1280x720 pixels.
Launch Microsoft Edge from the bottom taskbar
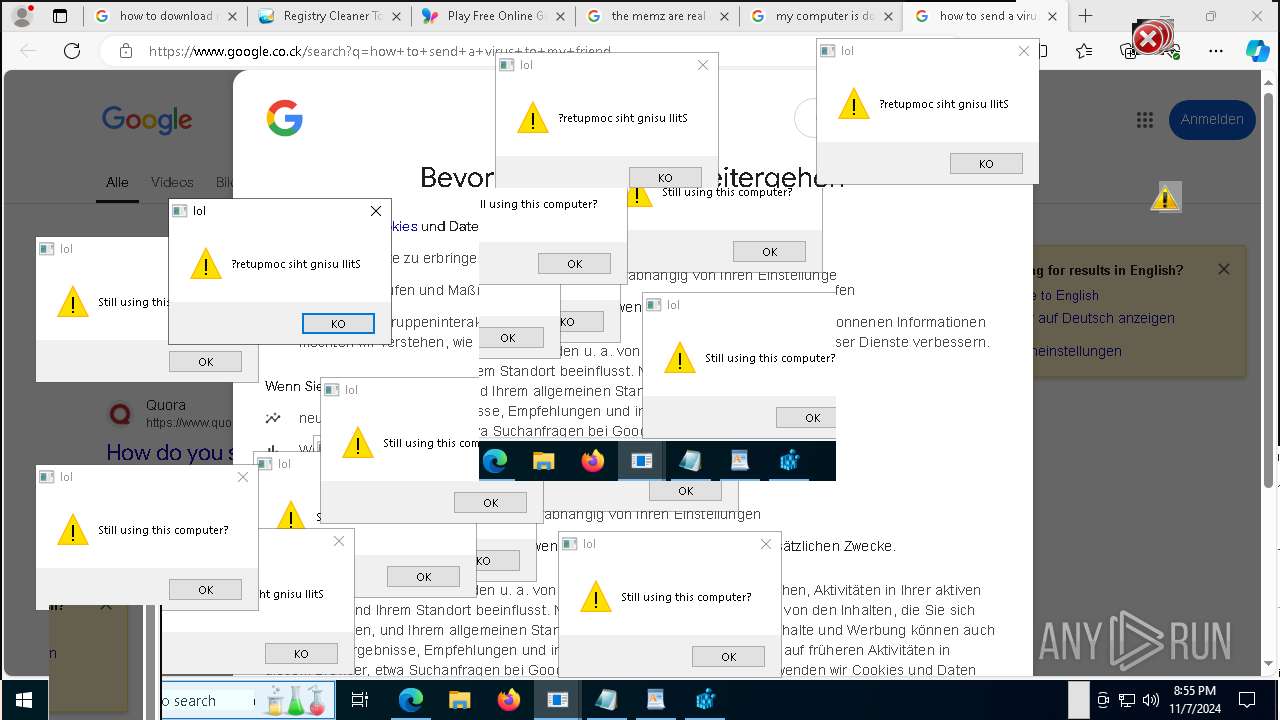point(411,700)
